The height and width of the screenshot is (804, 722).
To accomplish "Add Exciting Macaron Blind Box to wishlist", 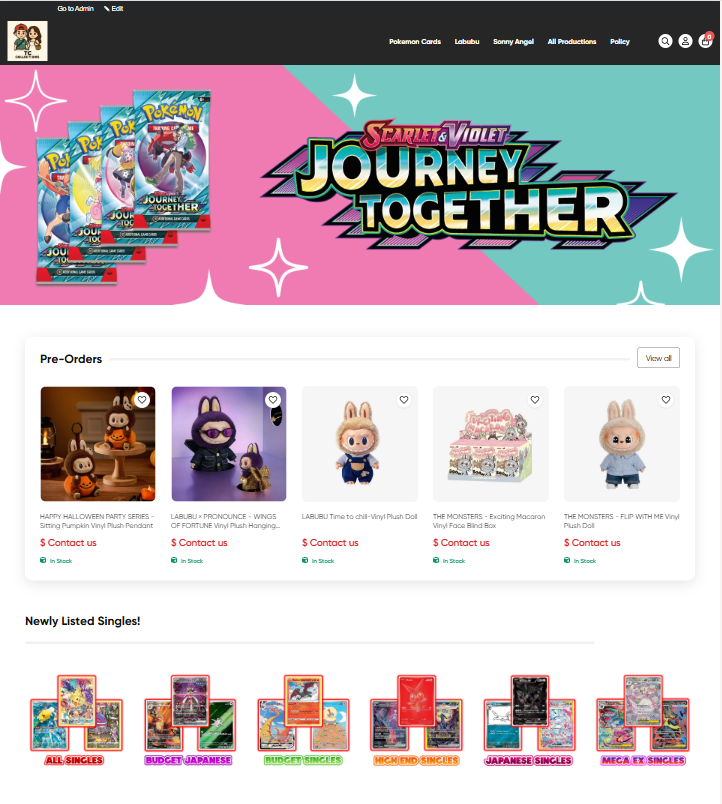I will click(x=535, y=399).
